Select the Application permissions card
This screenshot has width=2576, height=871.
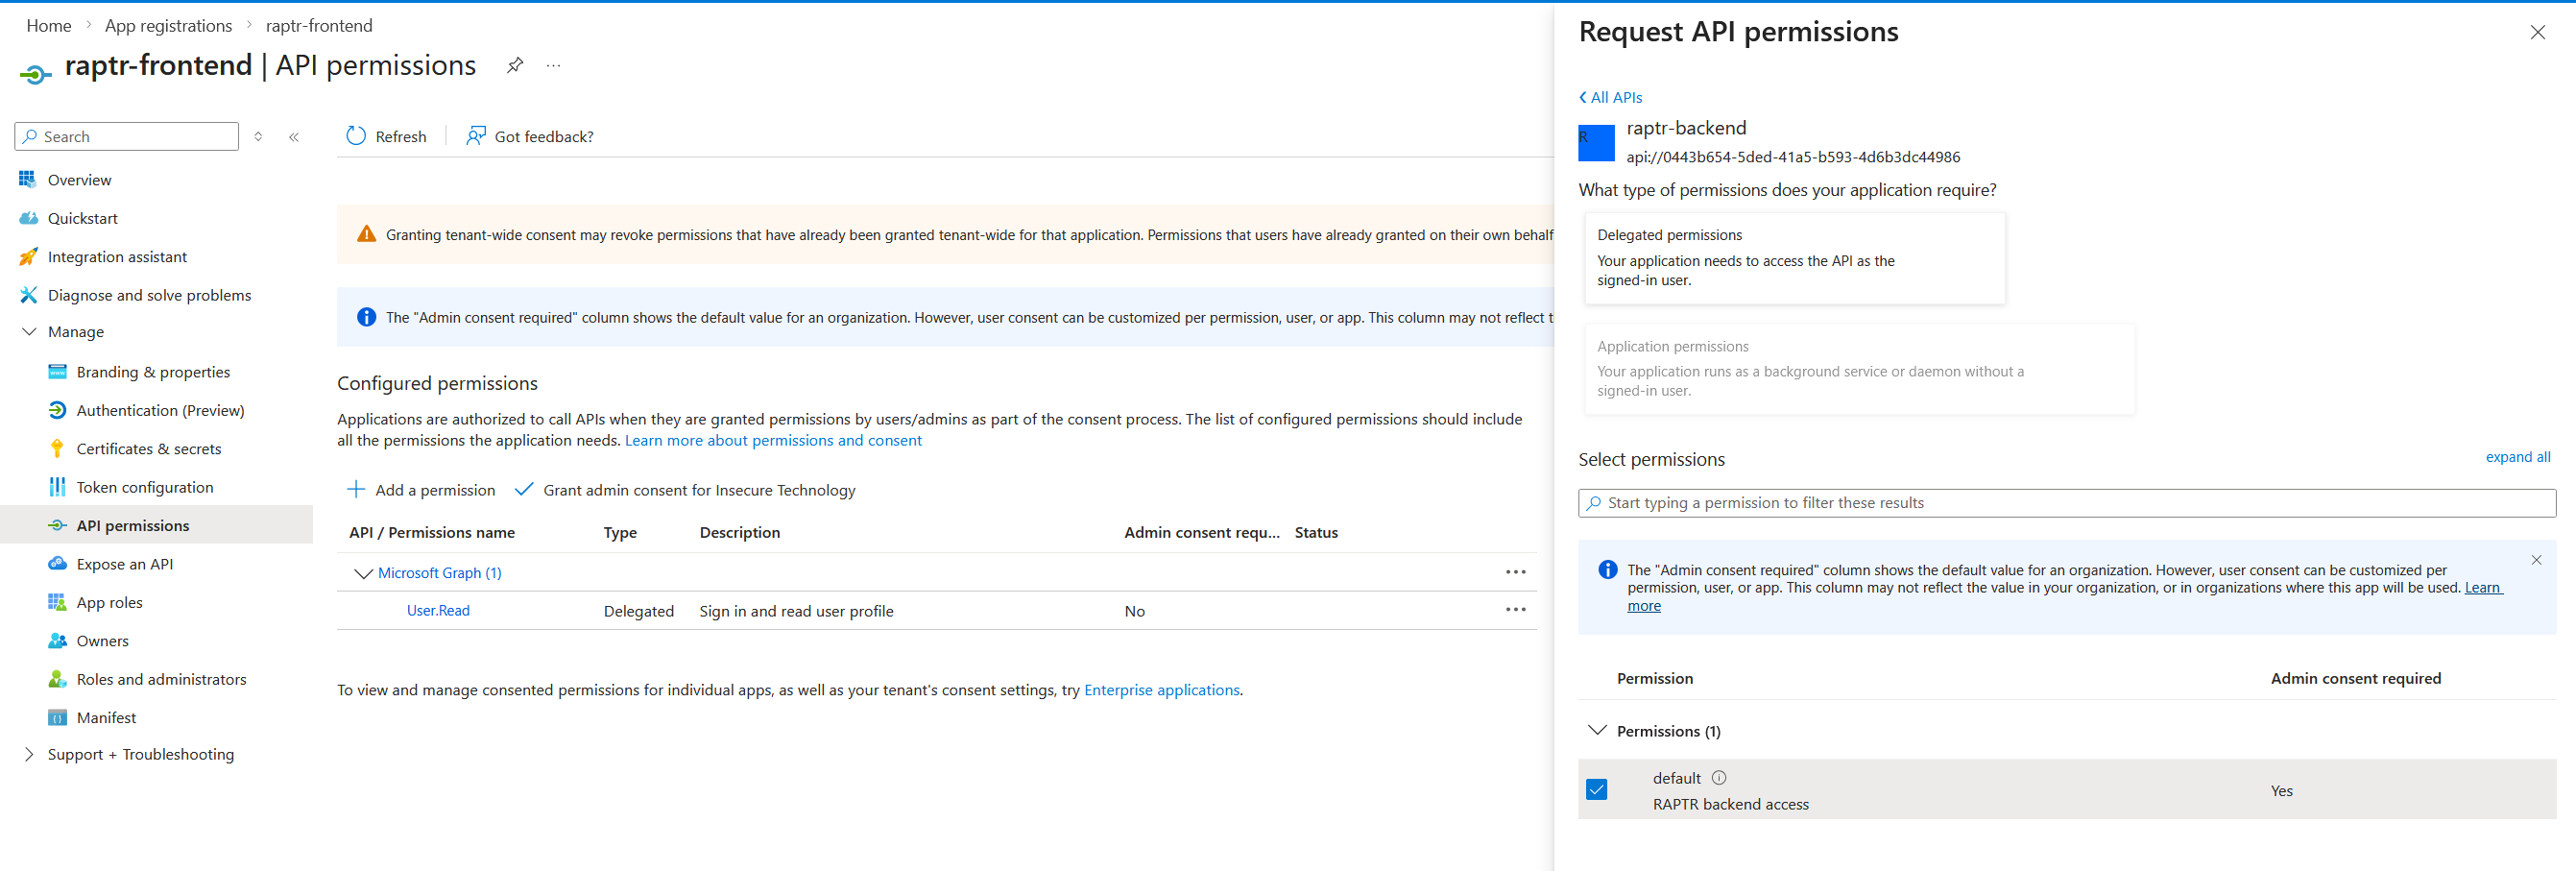[1858, 369]
